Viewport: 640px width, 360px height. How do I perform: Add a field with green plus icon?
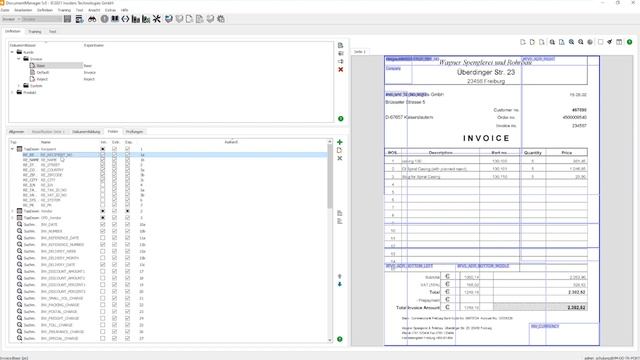tap(340, 142)
